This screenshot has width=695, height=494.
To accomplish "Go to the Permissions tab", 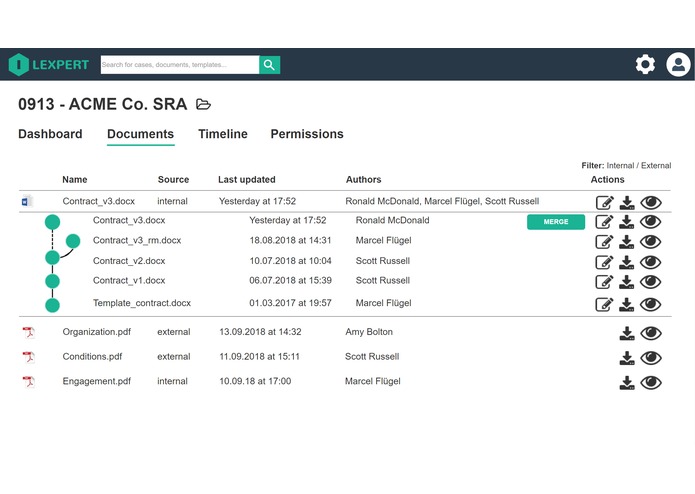I will (307, 134).
